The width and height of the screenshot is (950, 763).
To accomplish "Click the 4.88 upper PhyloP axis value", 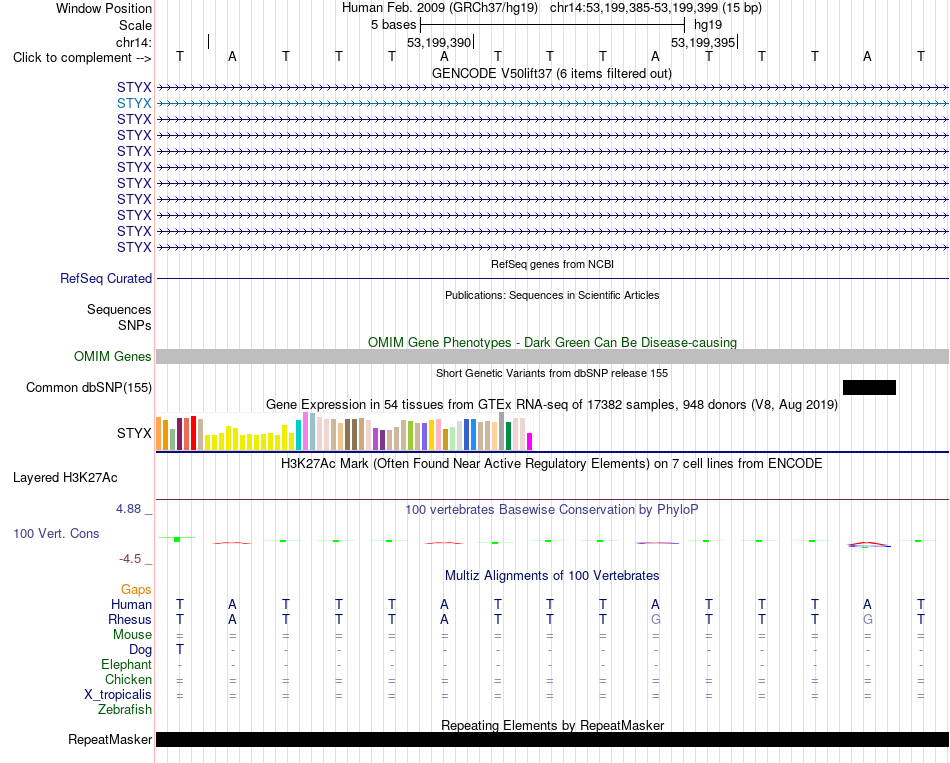I will pos(128,509).
